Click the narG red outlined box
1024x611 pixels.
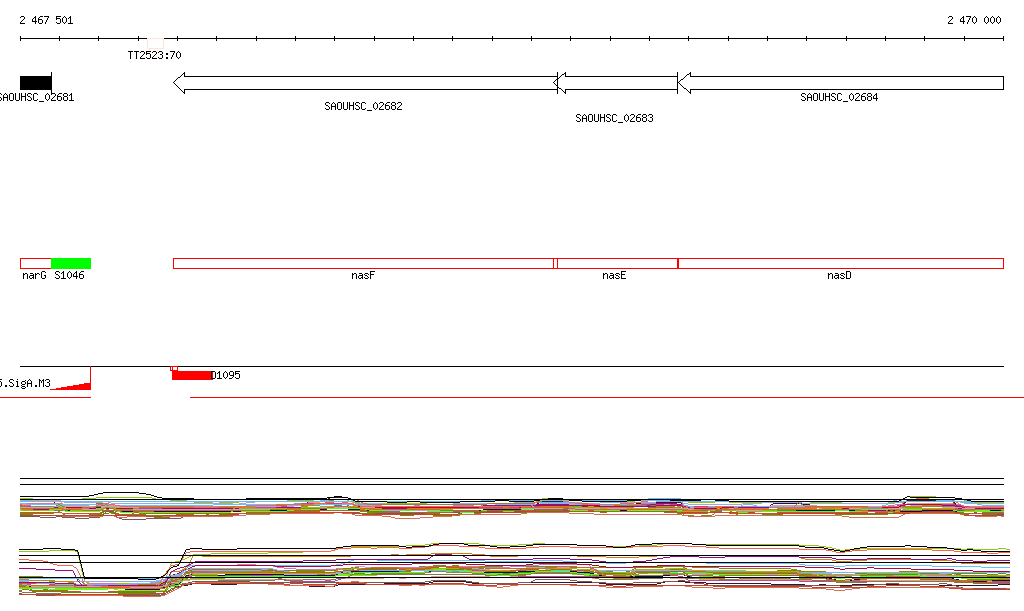(36, 264)
